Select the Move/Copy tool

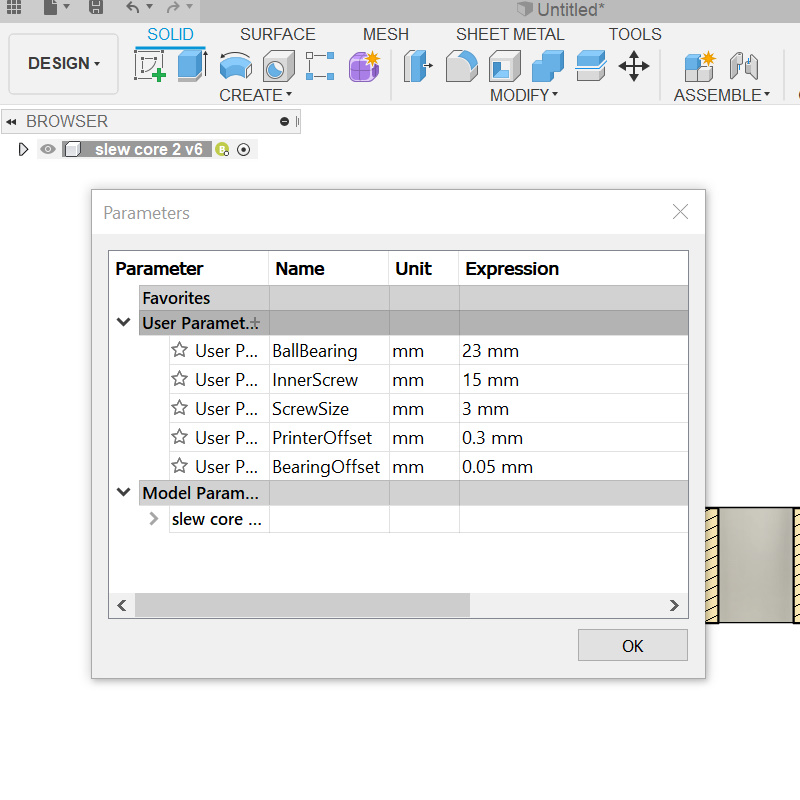[634, 66]
